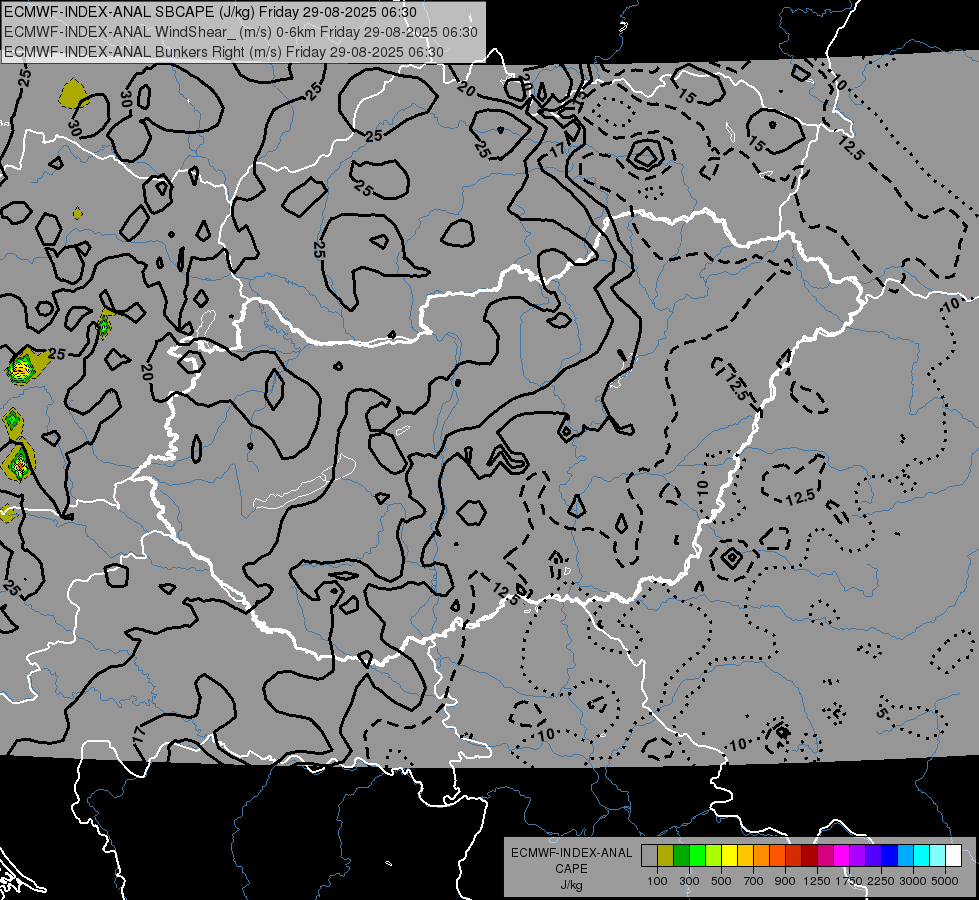The image size is (979, 900).
Task: Select the 5000 legend value
Action: point(945,881)
